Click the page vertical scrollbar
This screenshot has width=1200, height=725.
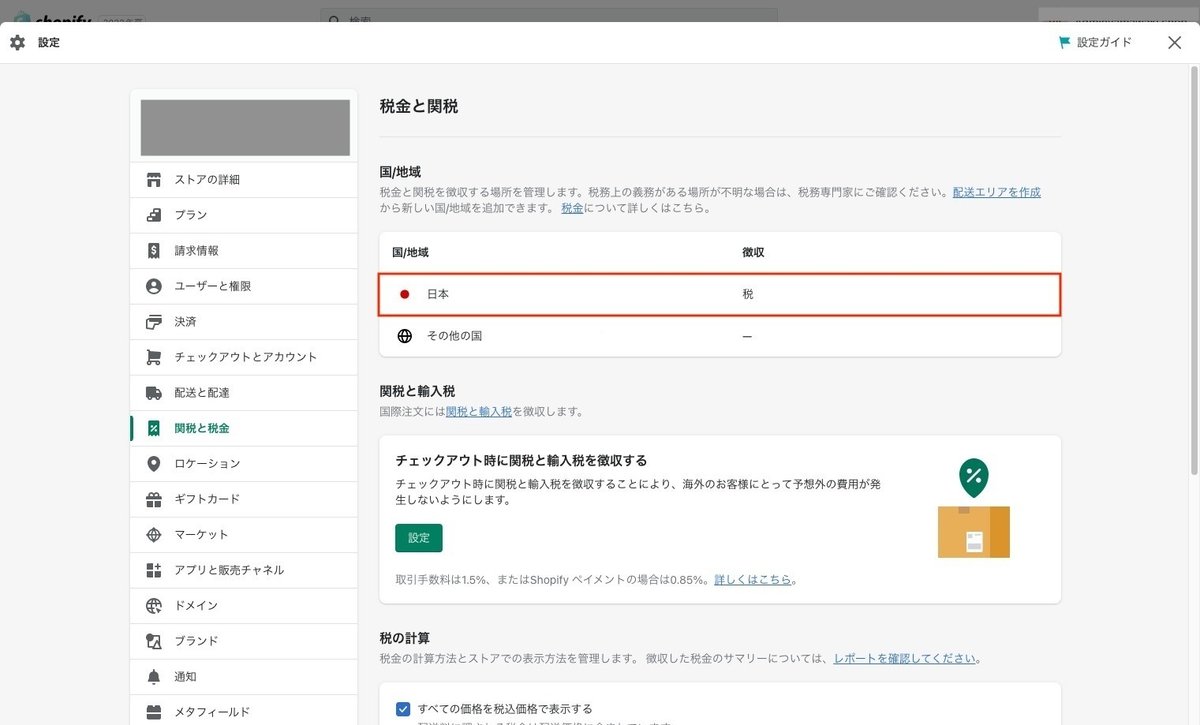(1194, 270)
